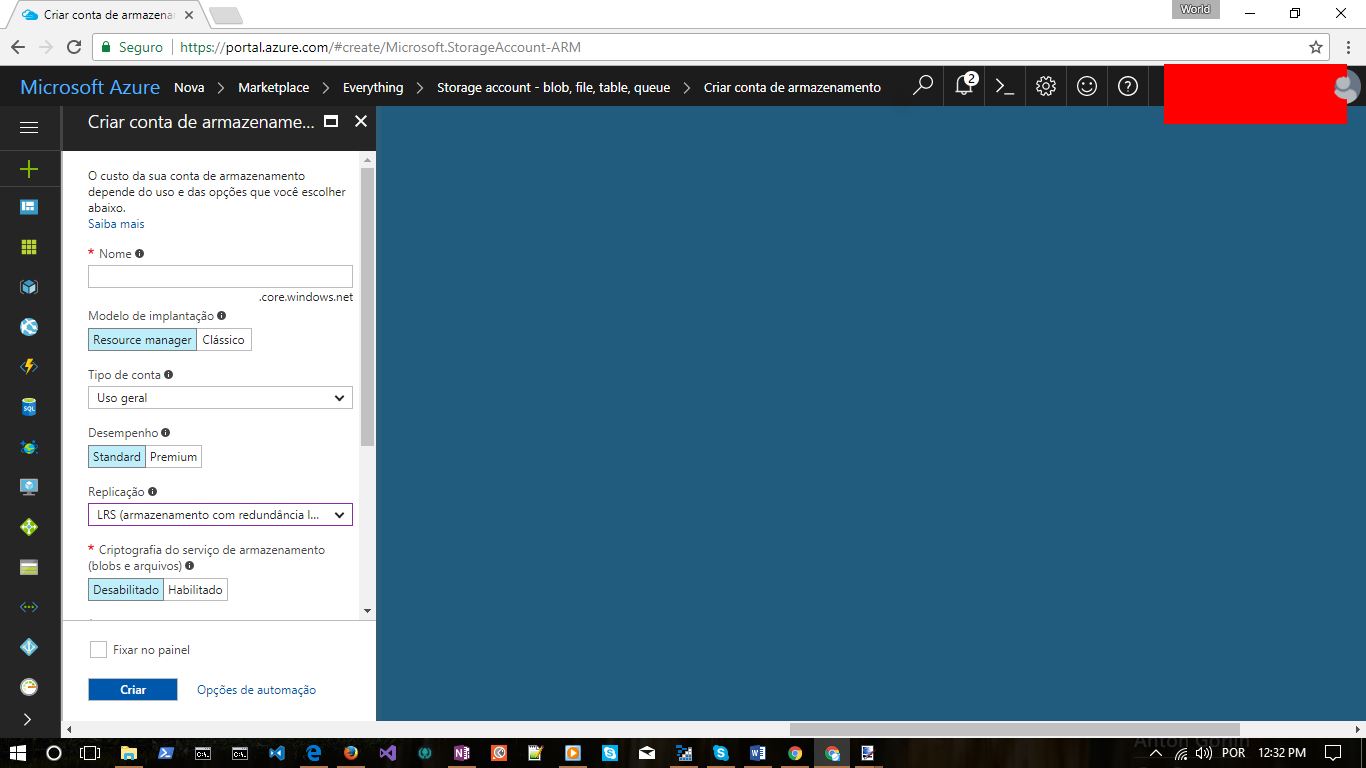Screen dimensions: 1366x768
Task: Open the Tipo de conta dropdown
Action: [220, 398]
